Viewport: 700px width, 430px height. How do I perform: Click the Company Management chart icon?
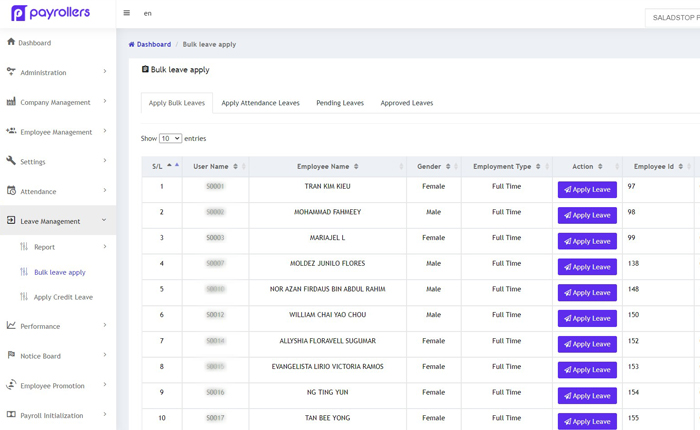coord(11,101)
